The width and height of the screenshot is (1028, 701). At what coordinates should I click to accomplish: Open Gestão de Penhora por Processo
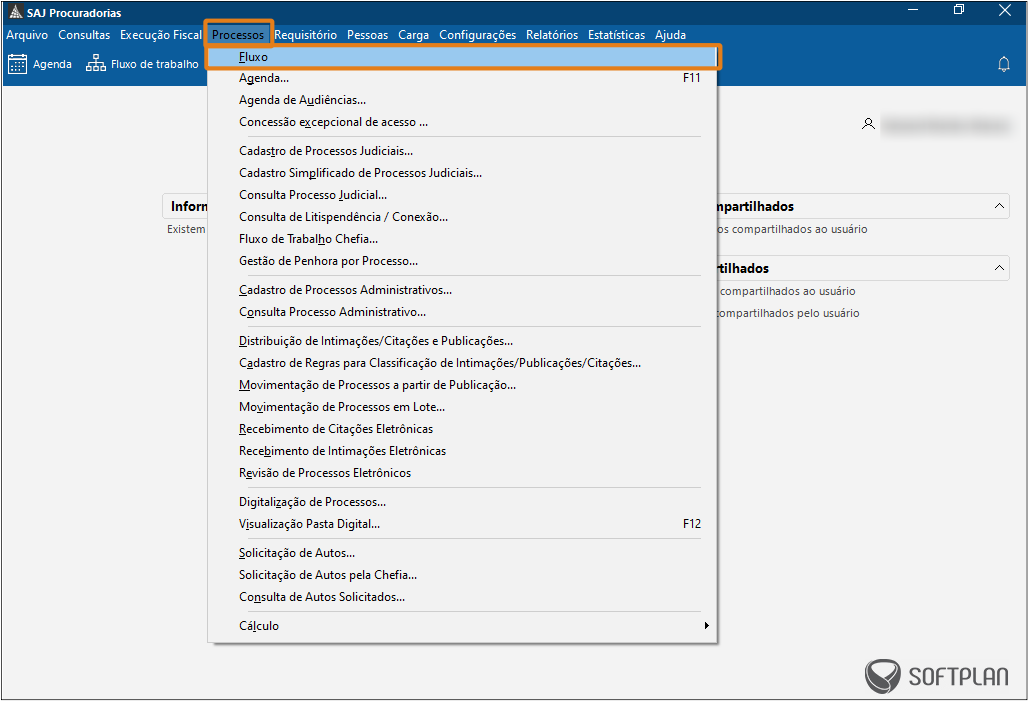[462, 261]
